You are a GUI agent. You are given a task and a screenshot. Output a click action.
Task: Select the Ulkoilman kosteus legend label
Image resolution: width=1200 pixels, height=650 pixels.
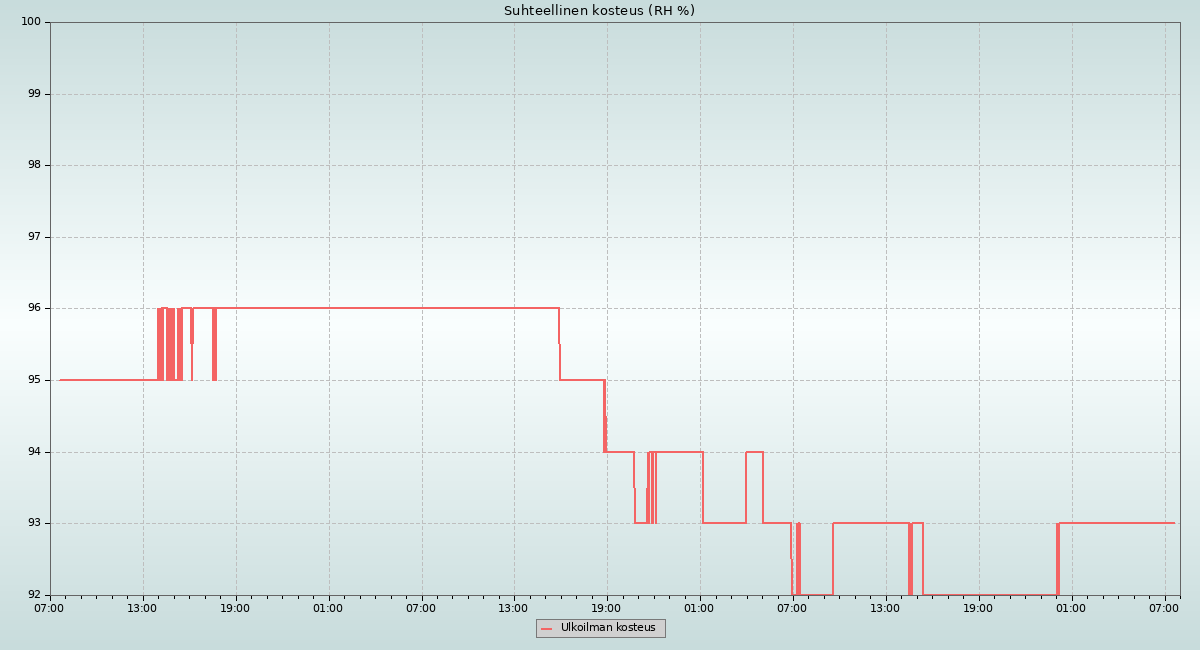pos(607,628)
